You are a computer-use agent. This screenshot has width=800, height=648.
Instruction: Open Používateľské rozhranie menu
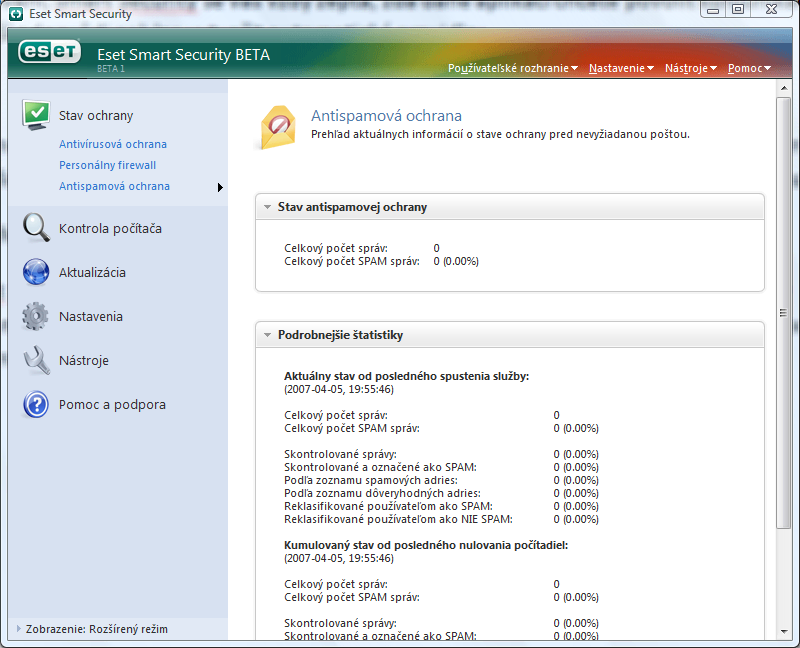513,68
